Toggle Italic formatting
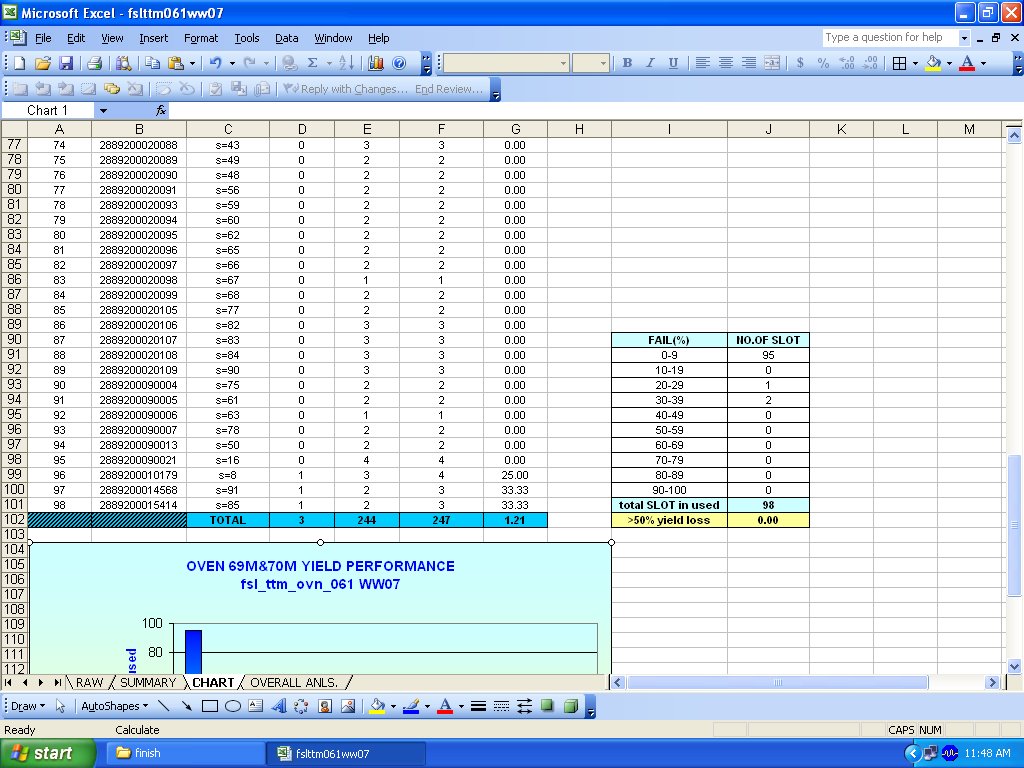The width and height of the screenshot is (1024, 768). 650,63
